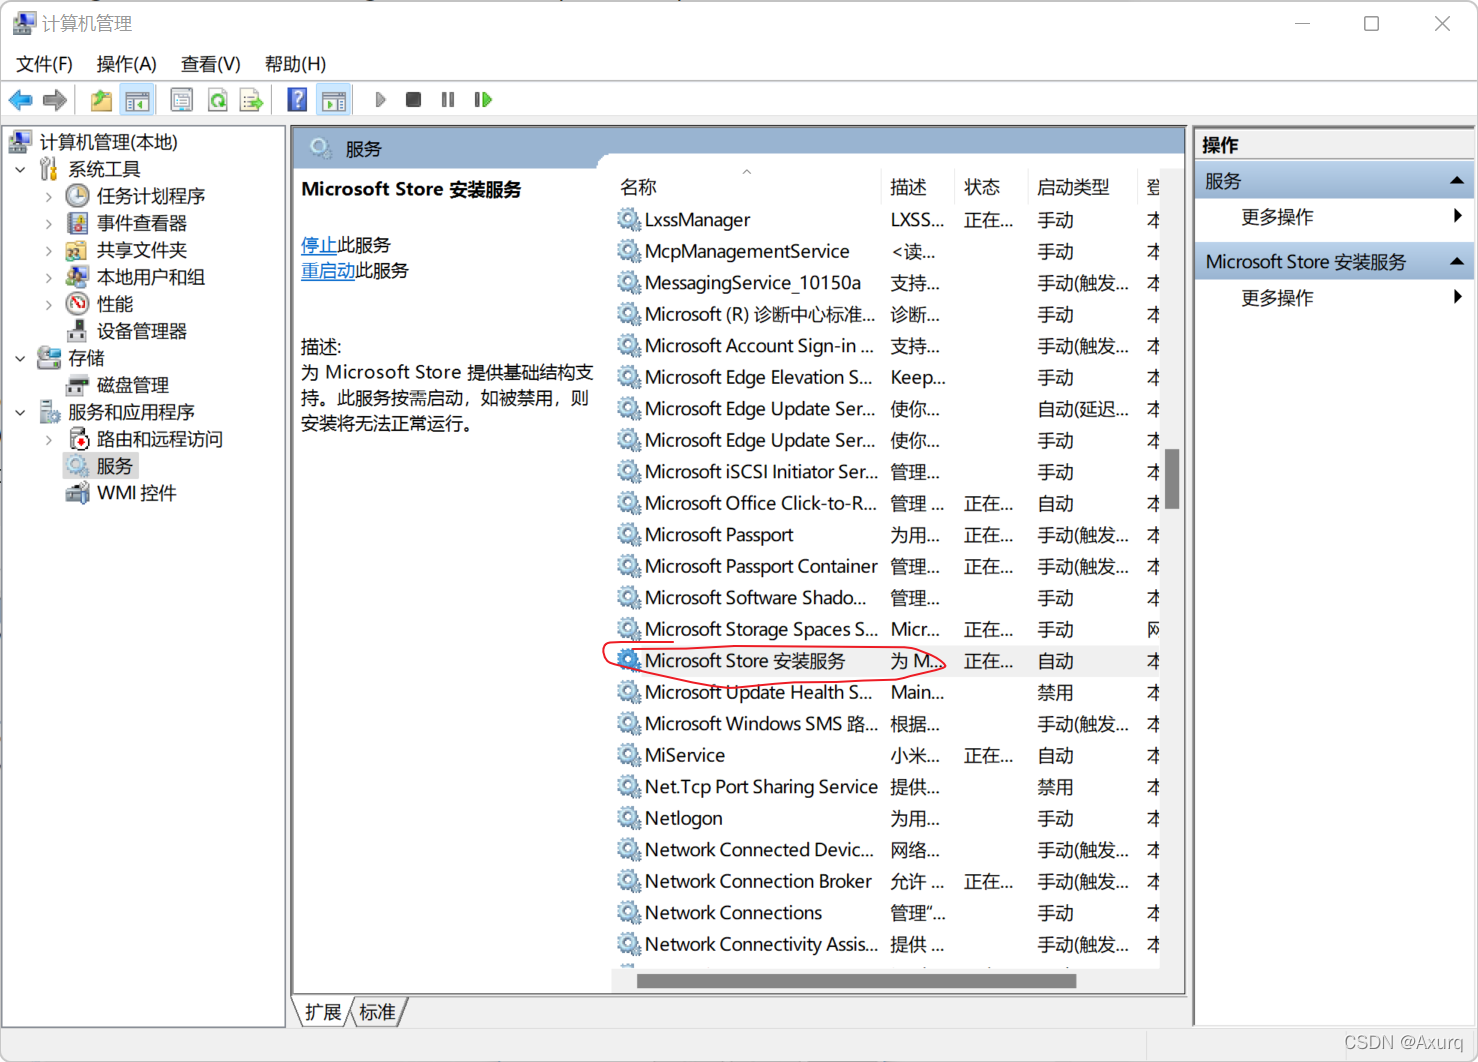Image resolution: width=1478 pixels, height=1062 pixels.
Task: Click the gear icon of Netlogon row
Action: point(628,818)
